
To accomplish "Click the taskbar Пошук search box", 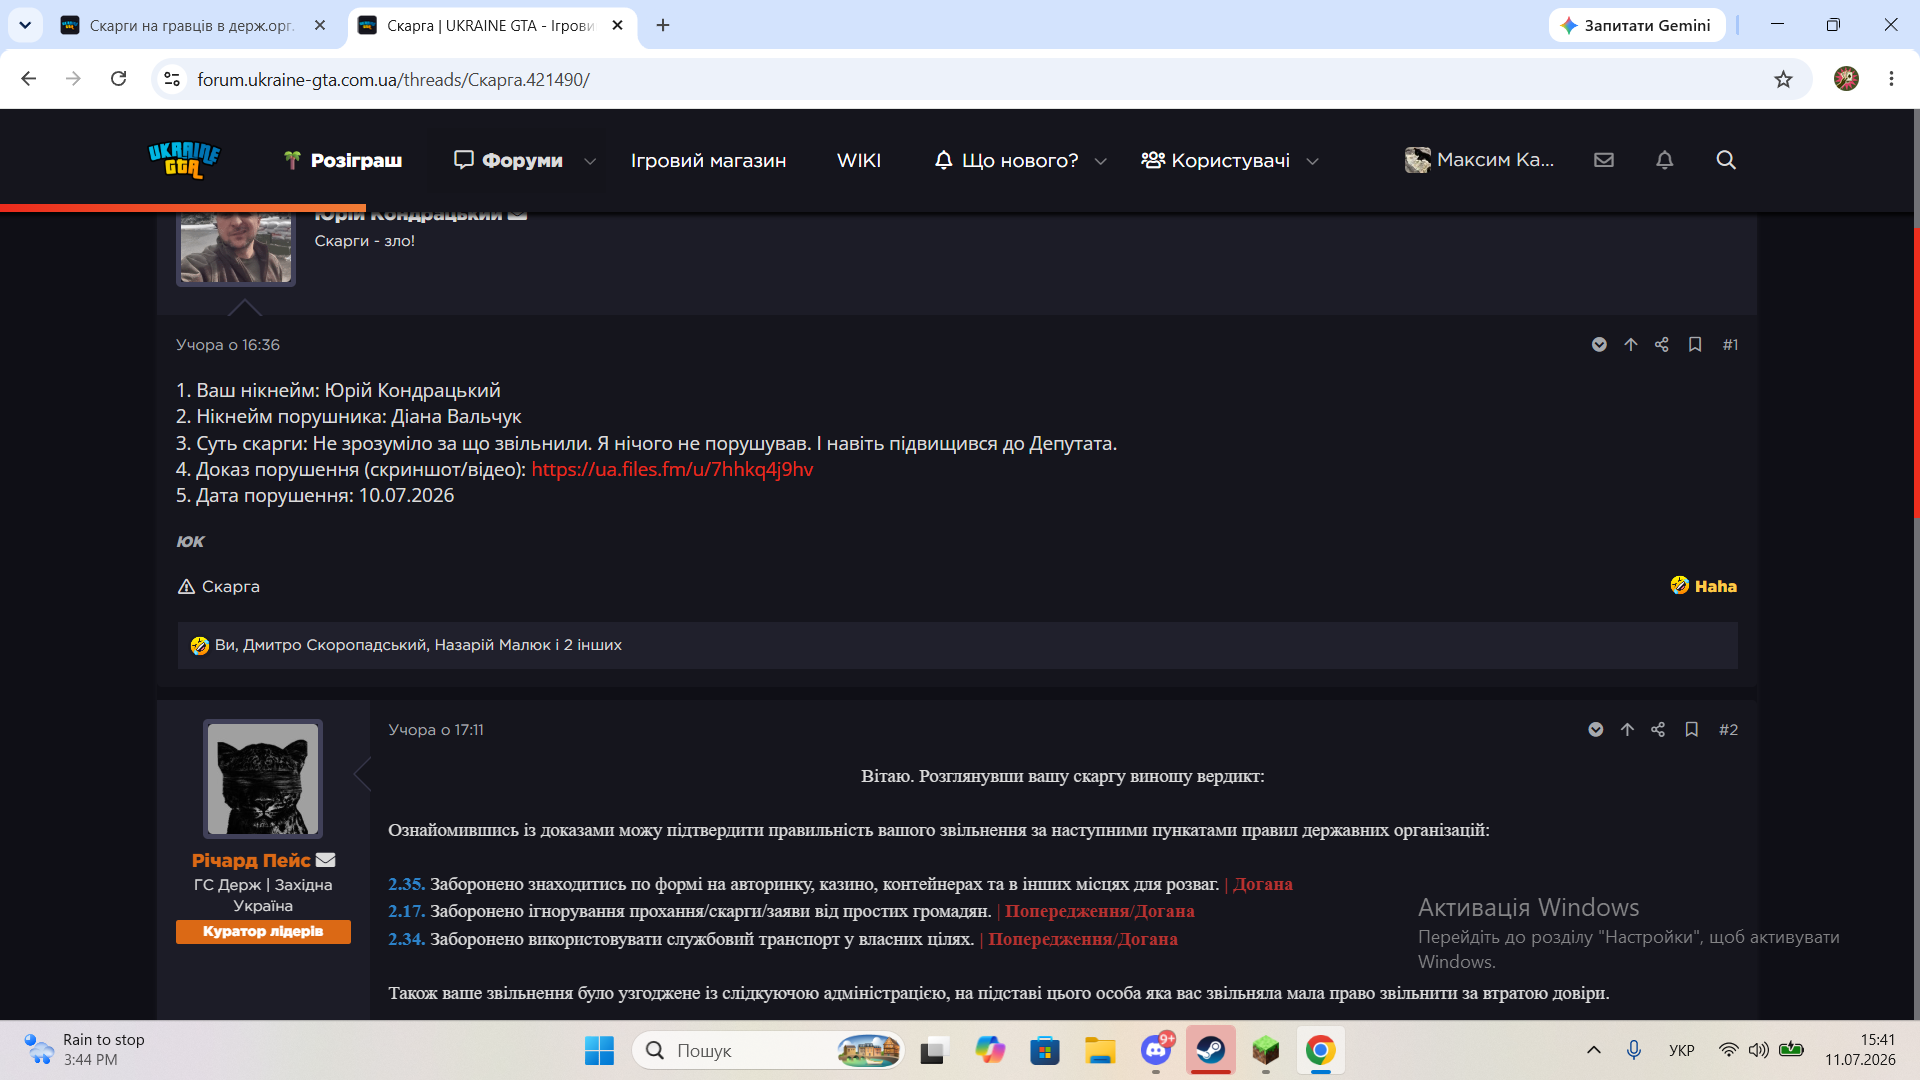I will 768,1050.
